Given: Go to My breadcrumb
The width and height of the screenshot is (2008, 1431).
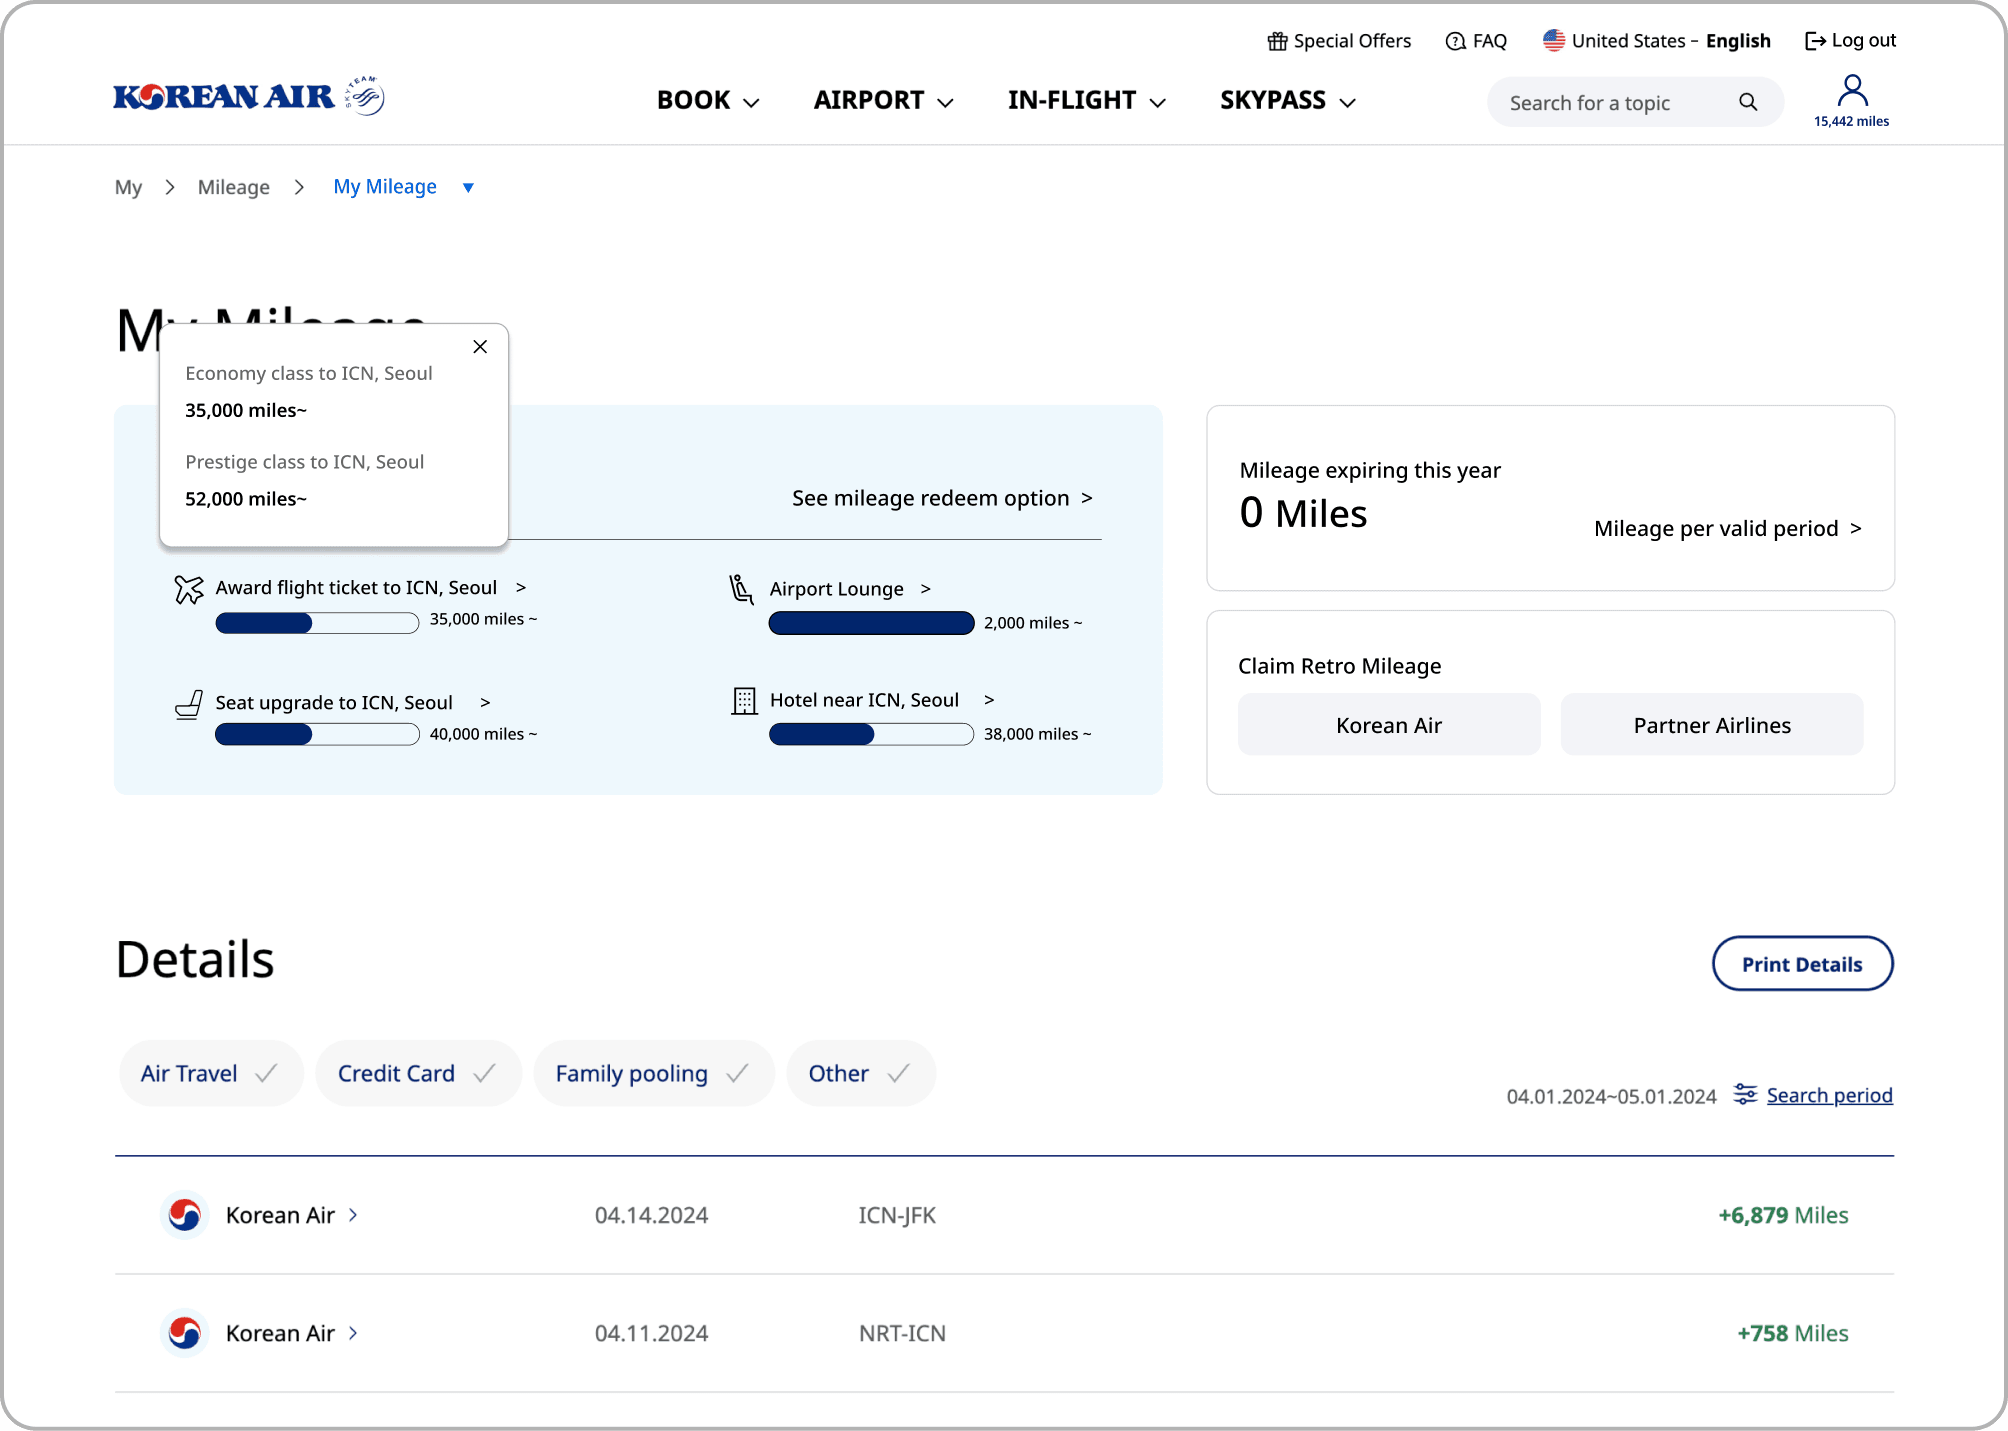Looking at the screenshot, I should 128,187.
